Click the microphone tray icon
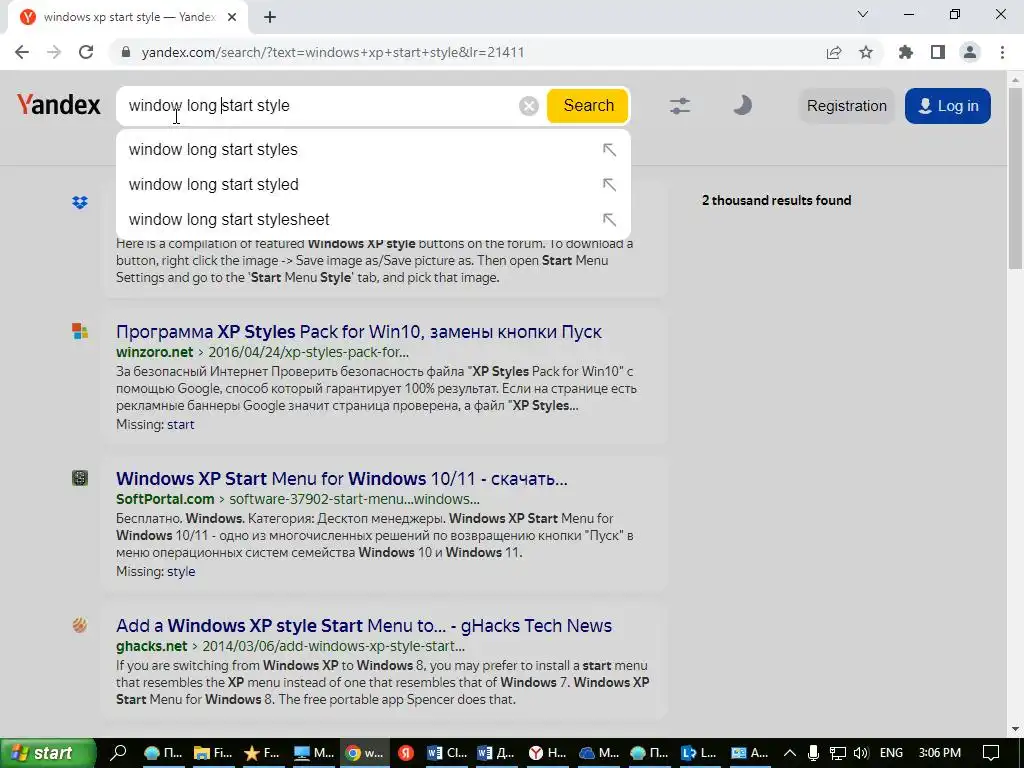The width and height of the screenshot is (1024, 768). (x=813, y=753)
